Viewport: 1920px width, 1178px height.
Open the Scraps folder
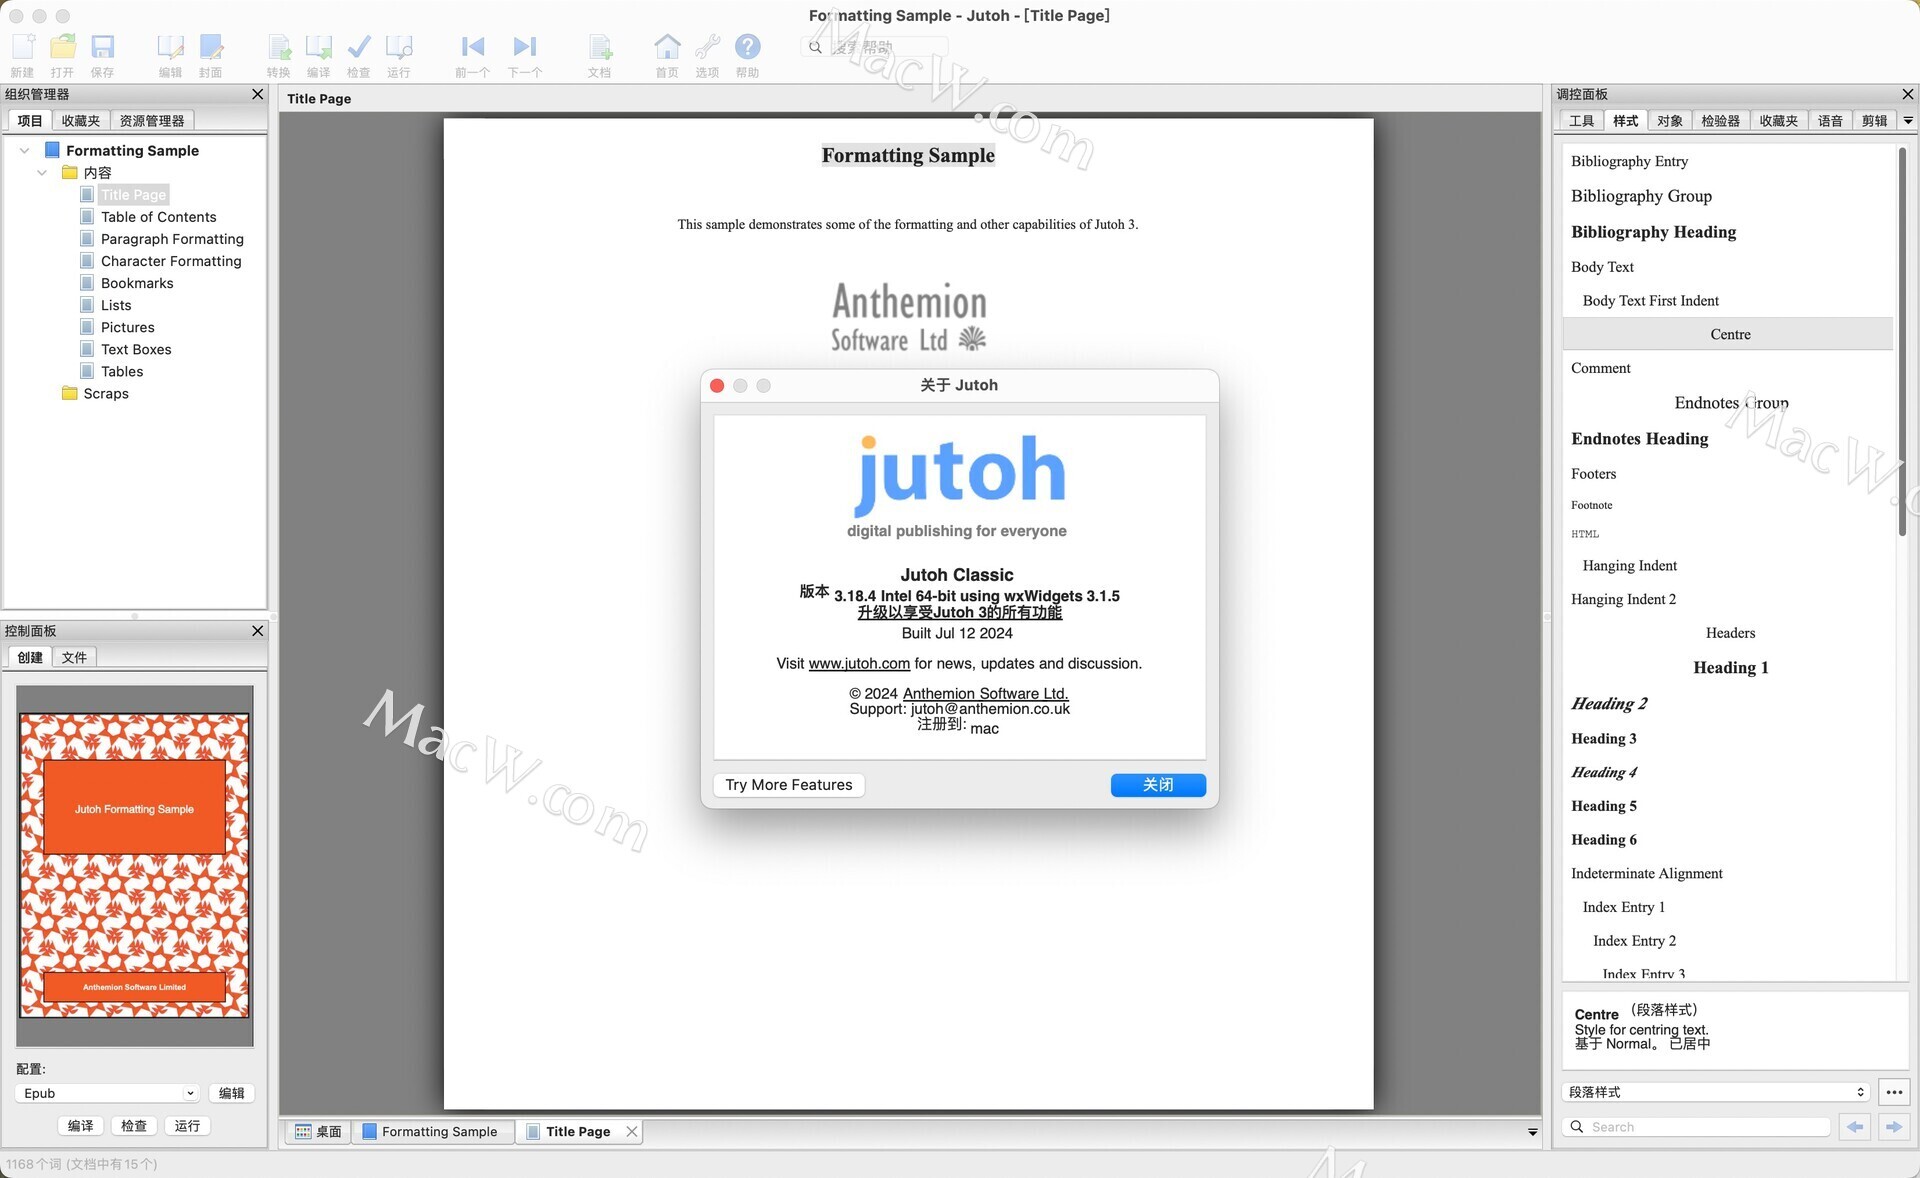pos(106,393)
